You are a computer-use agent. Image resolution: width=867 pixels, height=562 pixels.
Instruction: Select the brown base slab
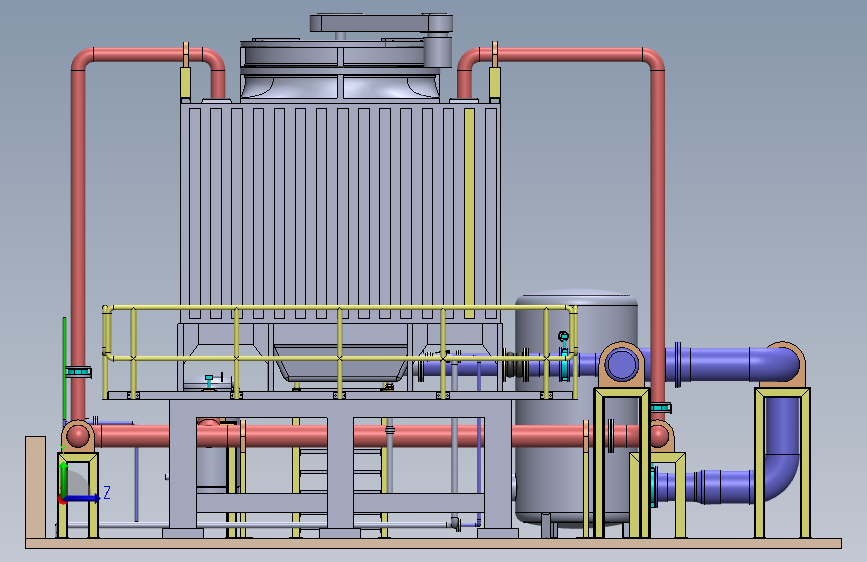coord(434,543)
